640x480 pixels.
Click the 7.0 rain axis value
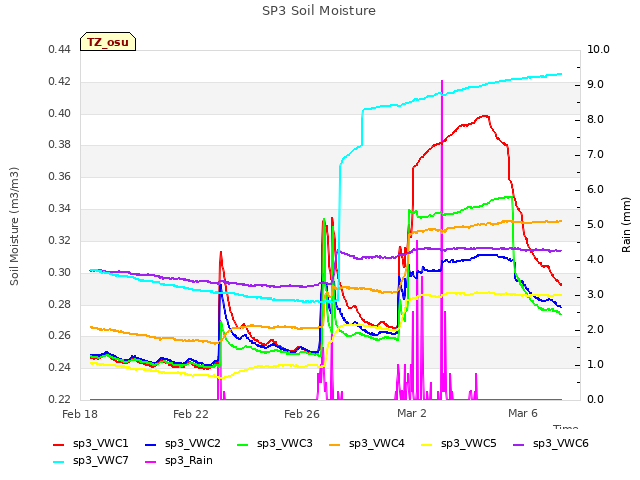(x=596, y=154)
